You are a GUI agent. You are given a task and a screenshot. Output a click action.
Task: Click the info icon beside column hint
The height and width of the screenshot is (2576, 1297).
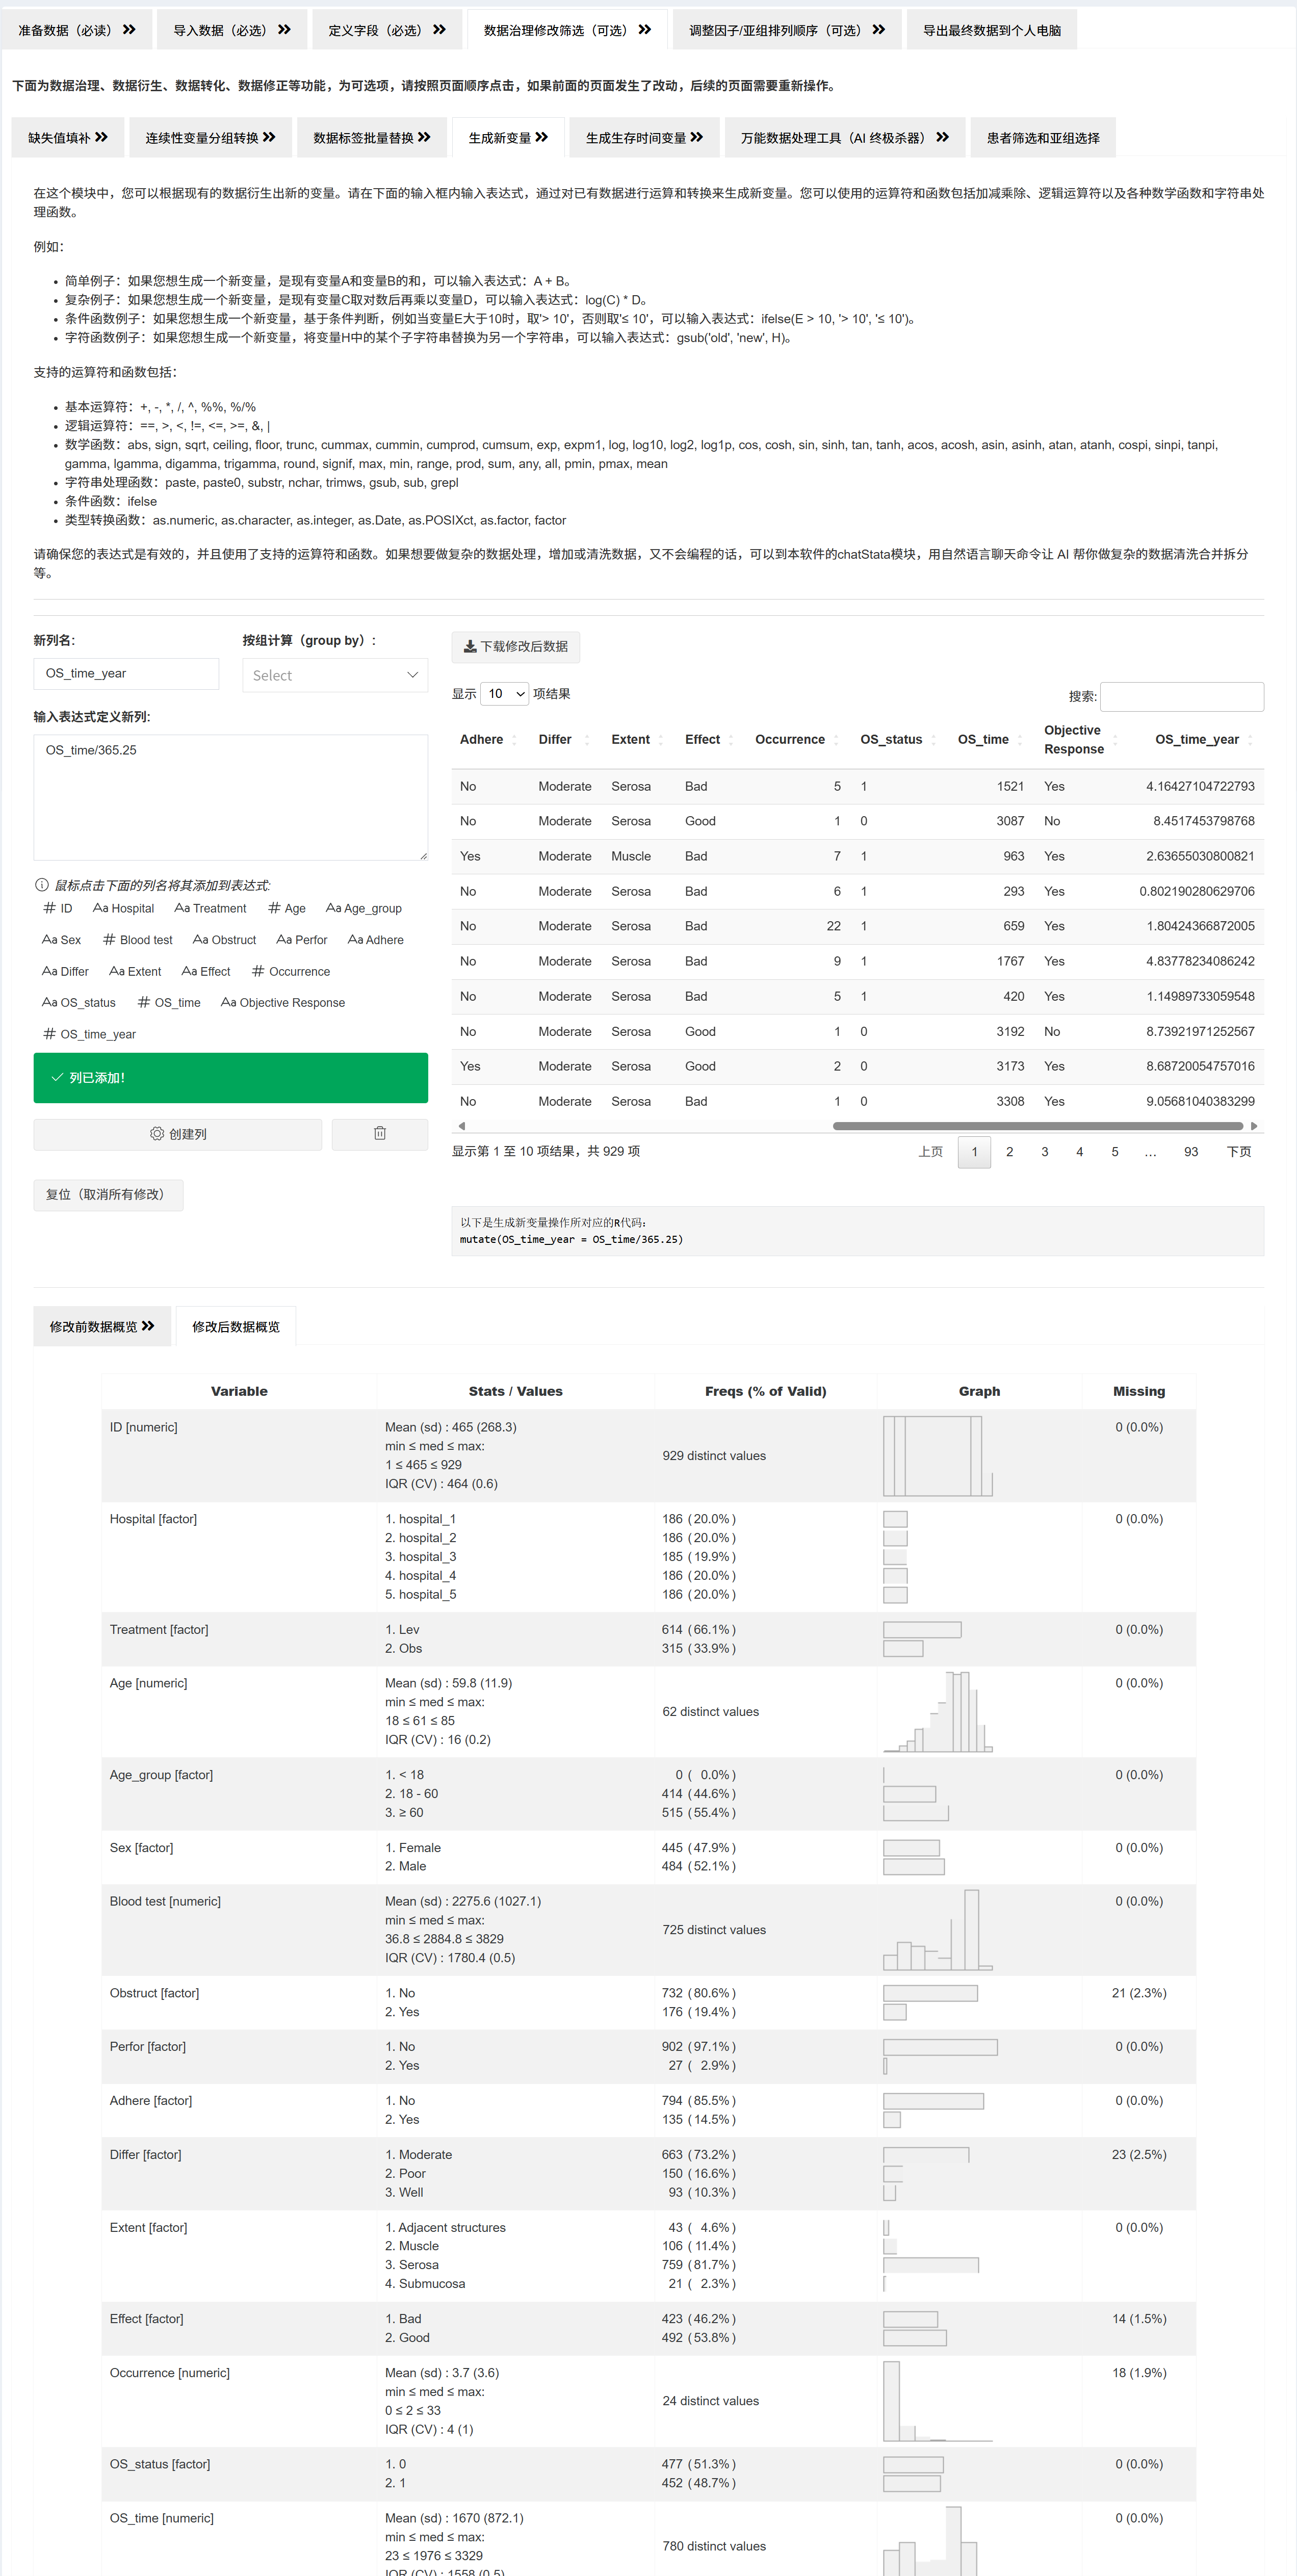42,885
